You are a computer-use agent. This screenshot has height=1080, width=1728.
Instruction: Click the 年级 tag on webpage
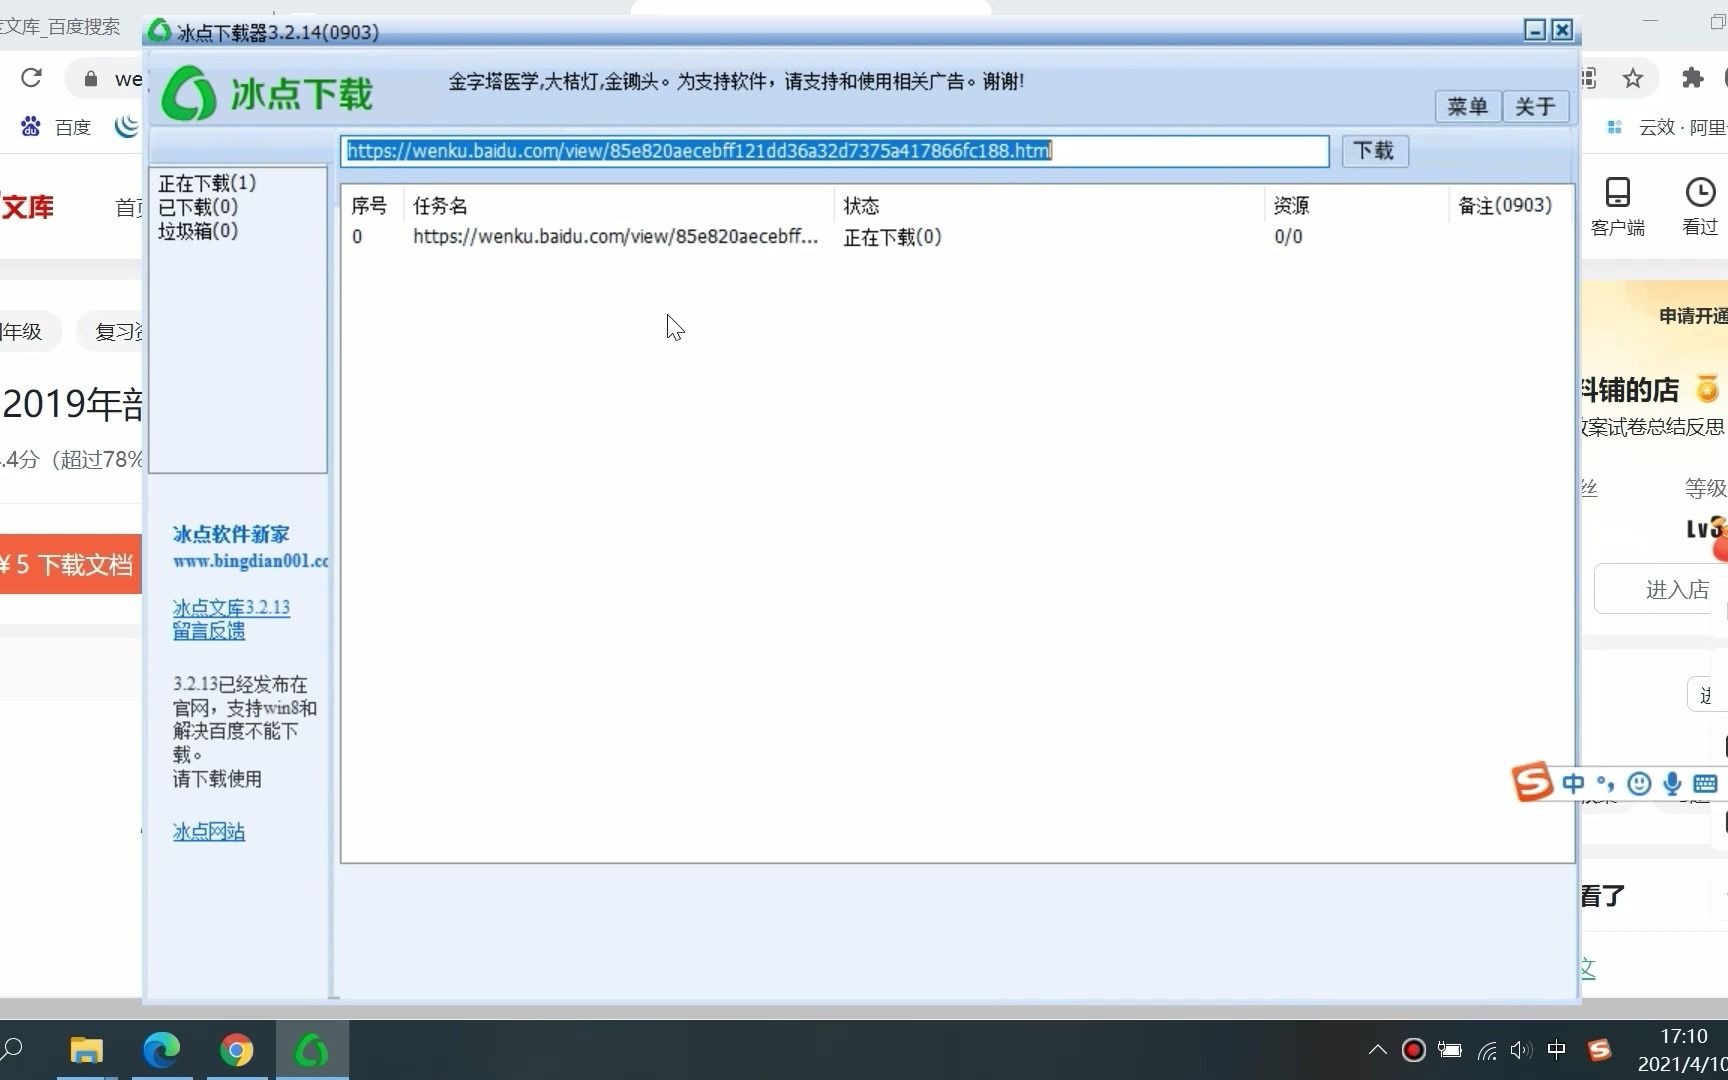26,331
